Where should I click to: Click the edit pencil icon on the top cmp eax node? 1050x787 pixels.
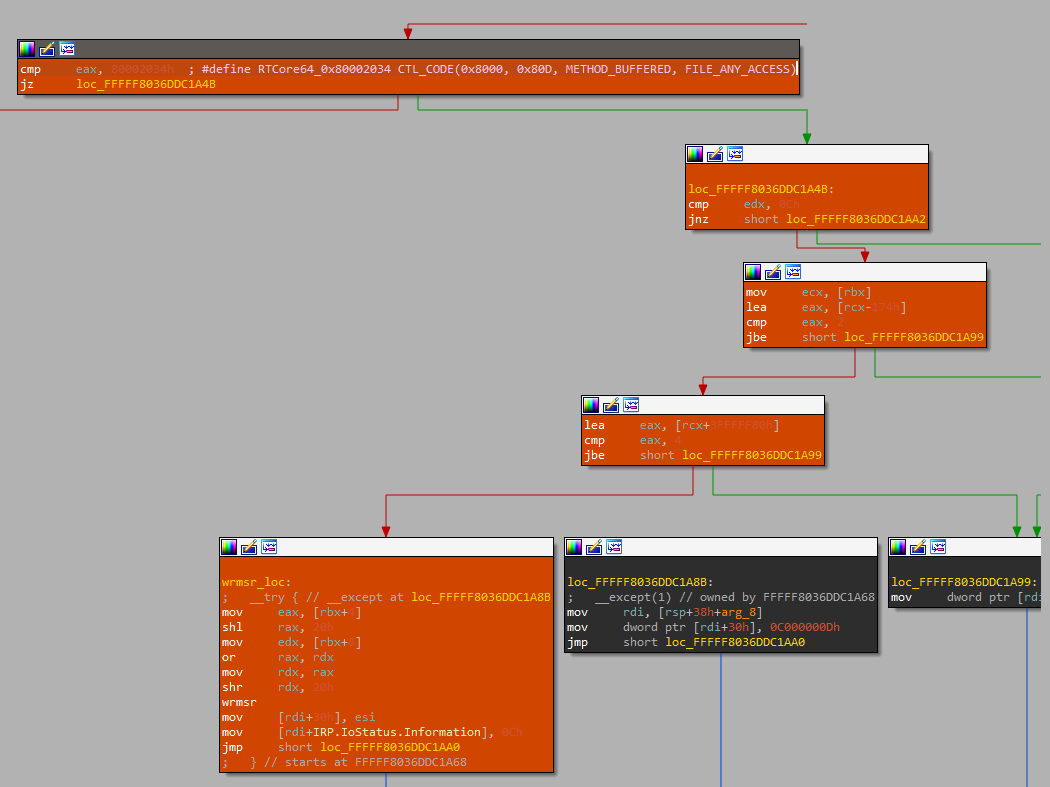point(47,49)
